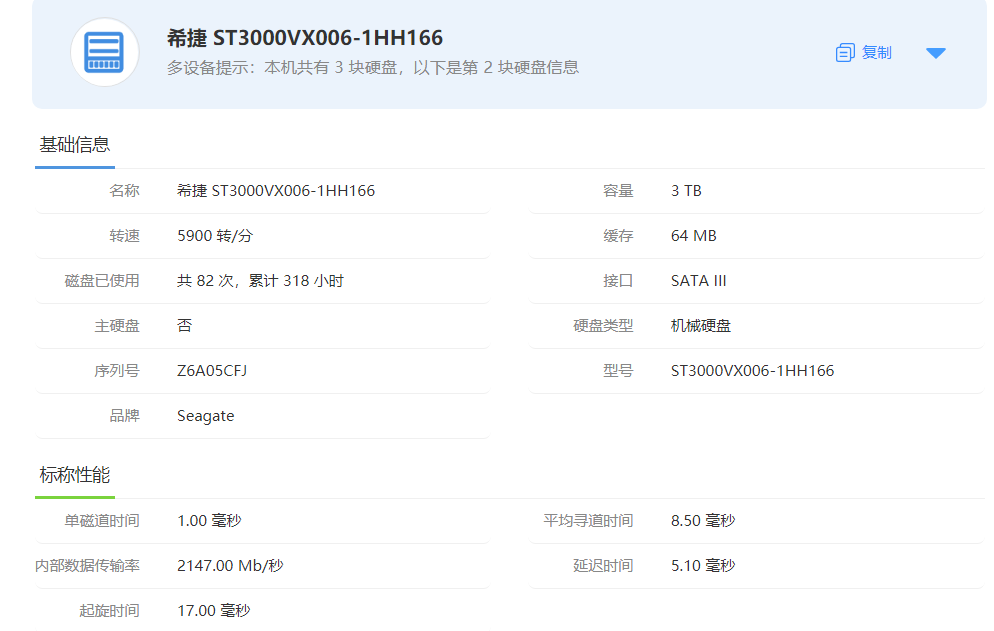Select the average seek time 8.50 毫秒
Viewport: 994px width, 631px height.
tap(703, 521)
